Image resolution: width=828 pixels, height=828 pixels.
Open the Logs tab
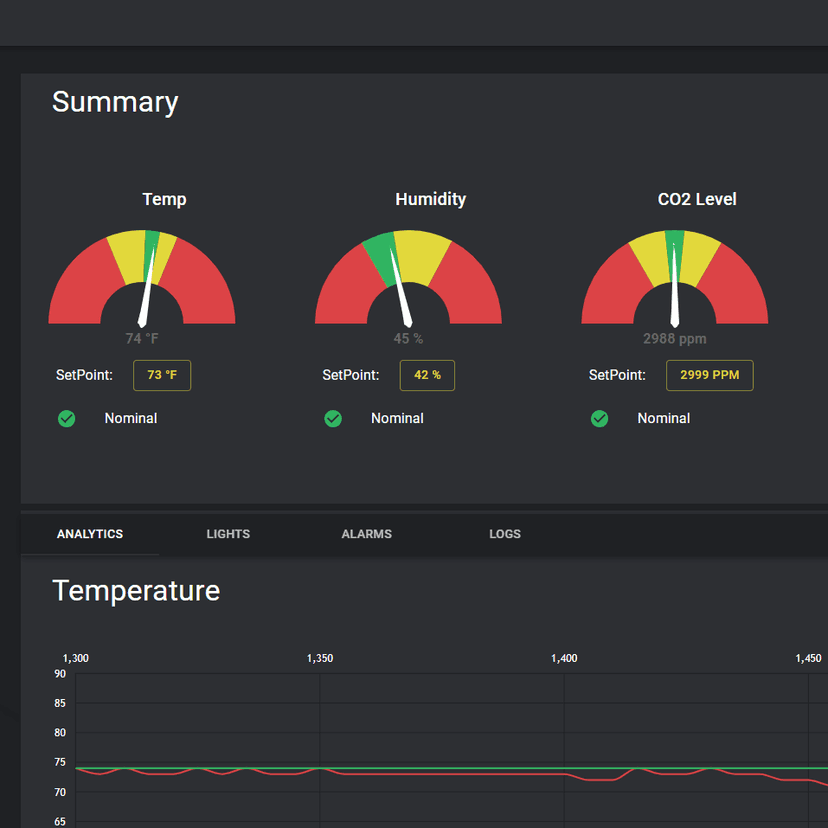[x=505, y=534]
